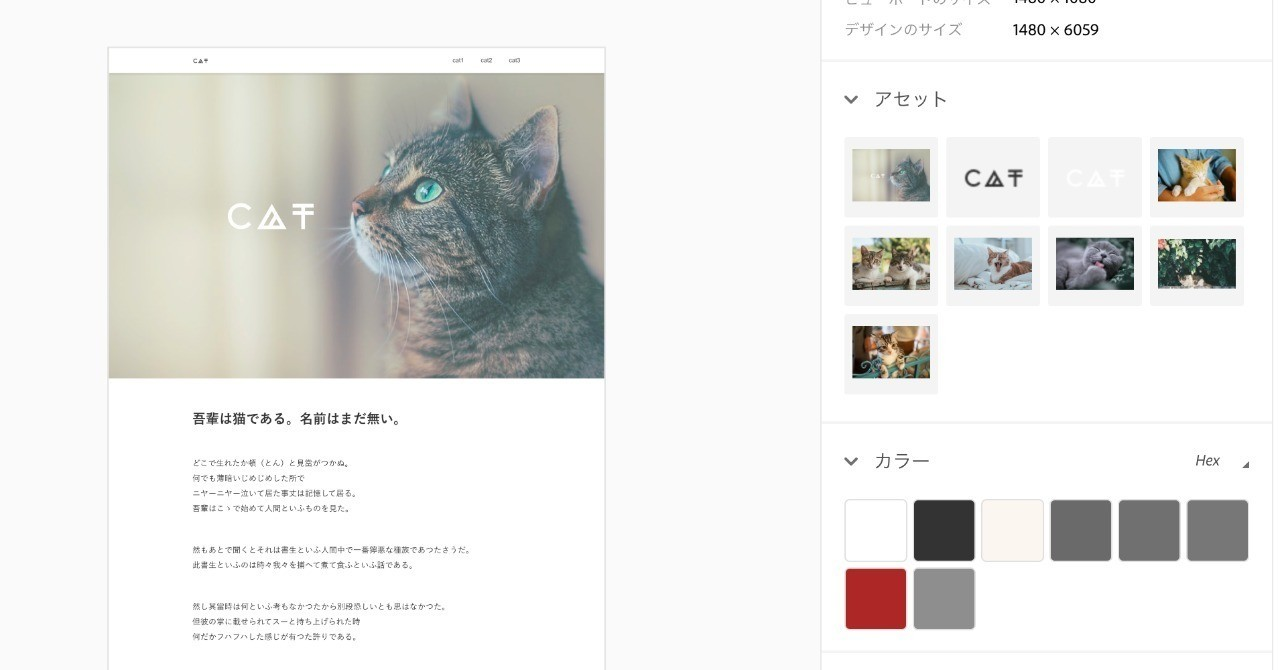Image resolution: width=1280 pixels, height=670 pixels.
Task: Click cat2 nav link in artboard
Action: pos(486,60)
